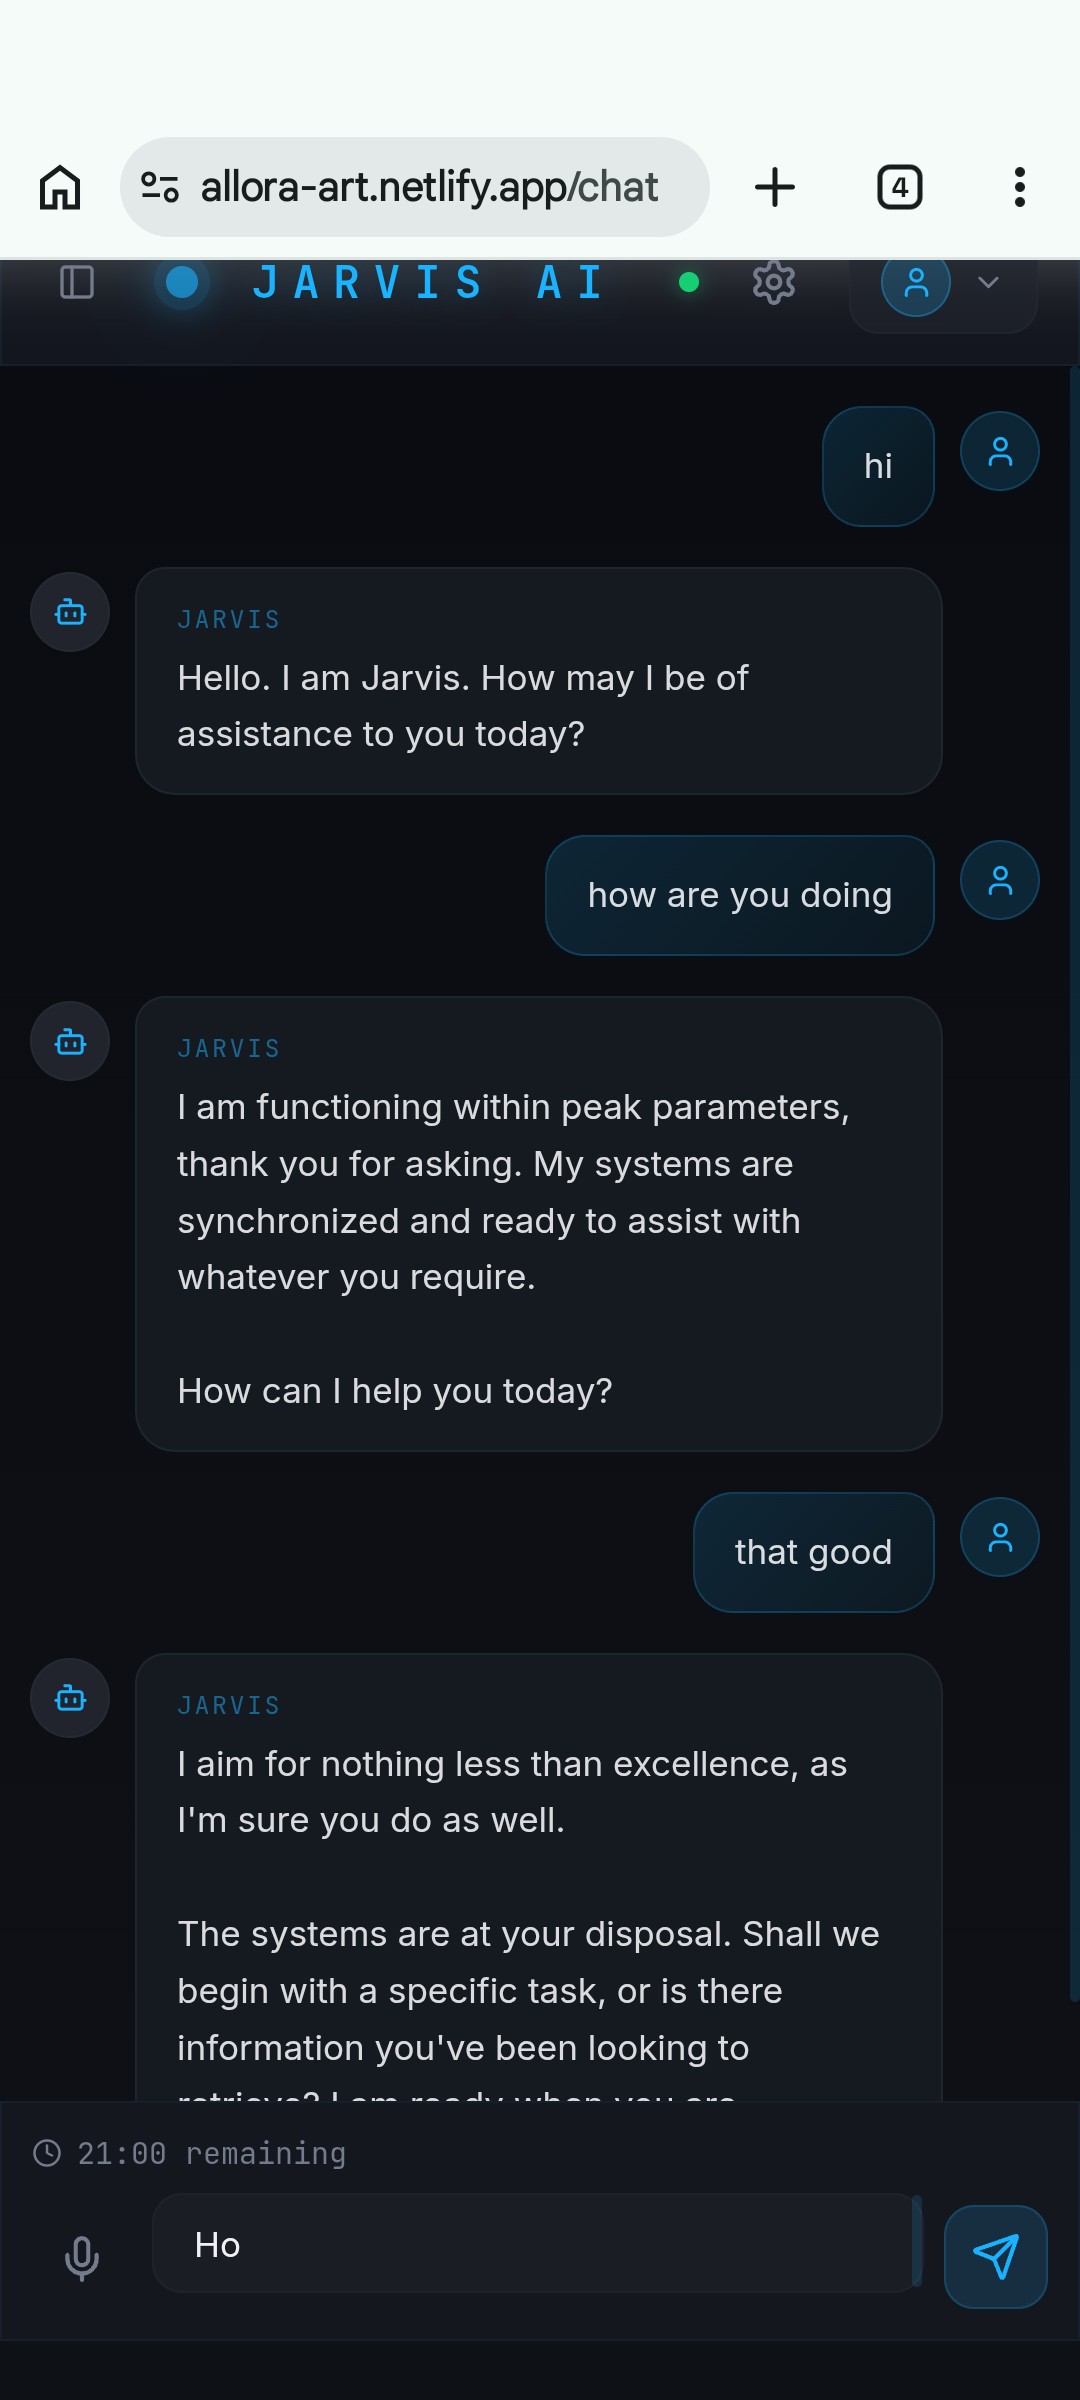
Task: Expand the user profile dropdown chevron
Action: [988, 283]
